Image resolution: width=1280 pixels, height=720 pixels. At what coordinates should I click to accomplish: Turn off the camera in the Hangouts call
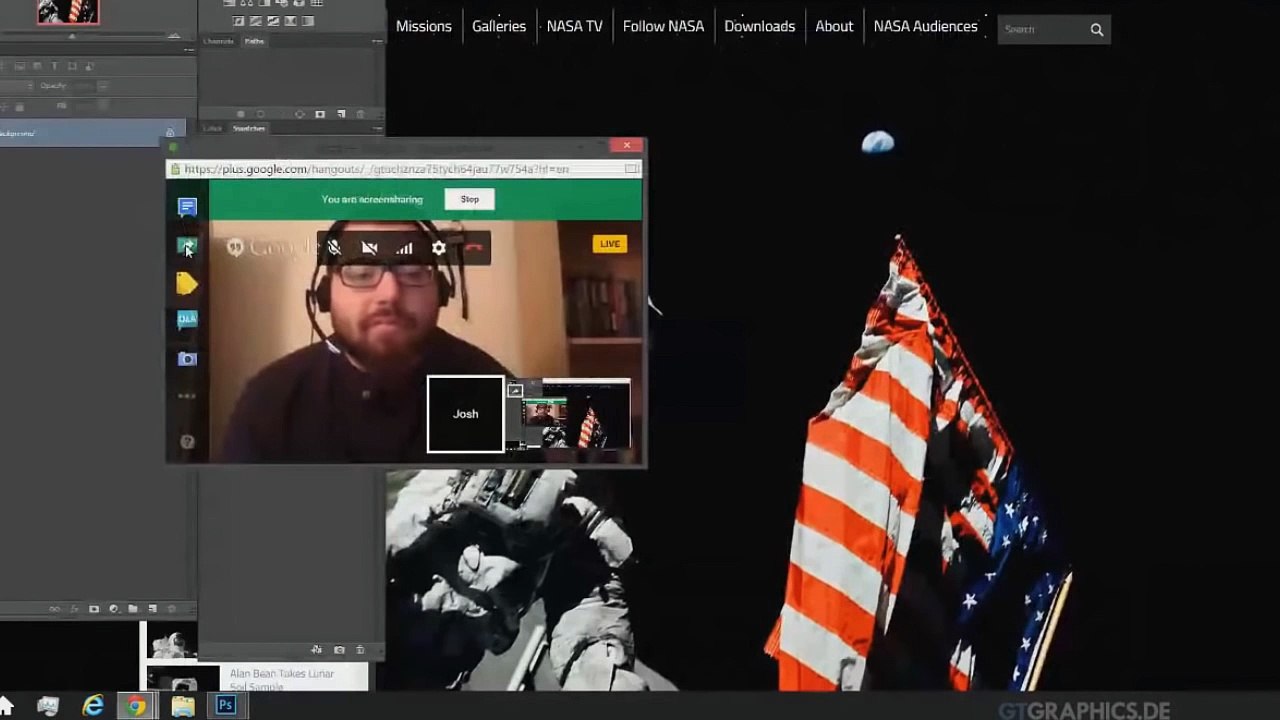[369, 248]
